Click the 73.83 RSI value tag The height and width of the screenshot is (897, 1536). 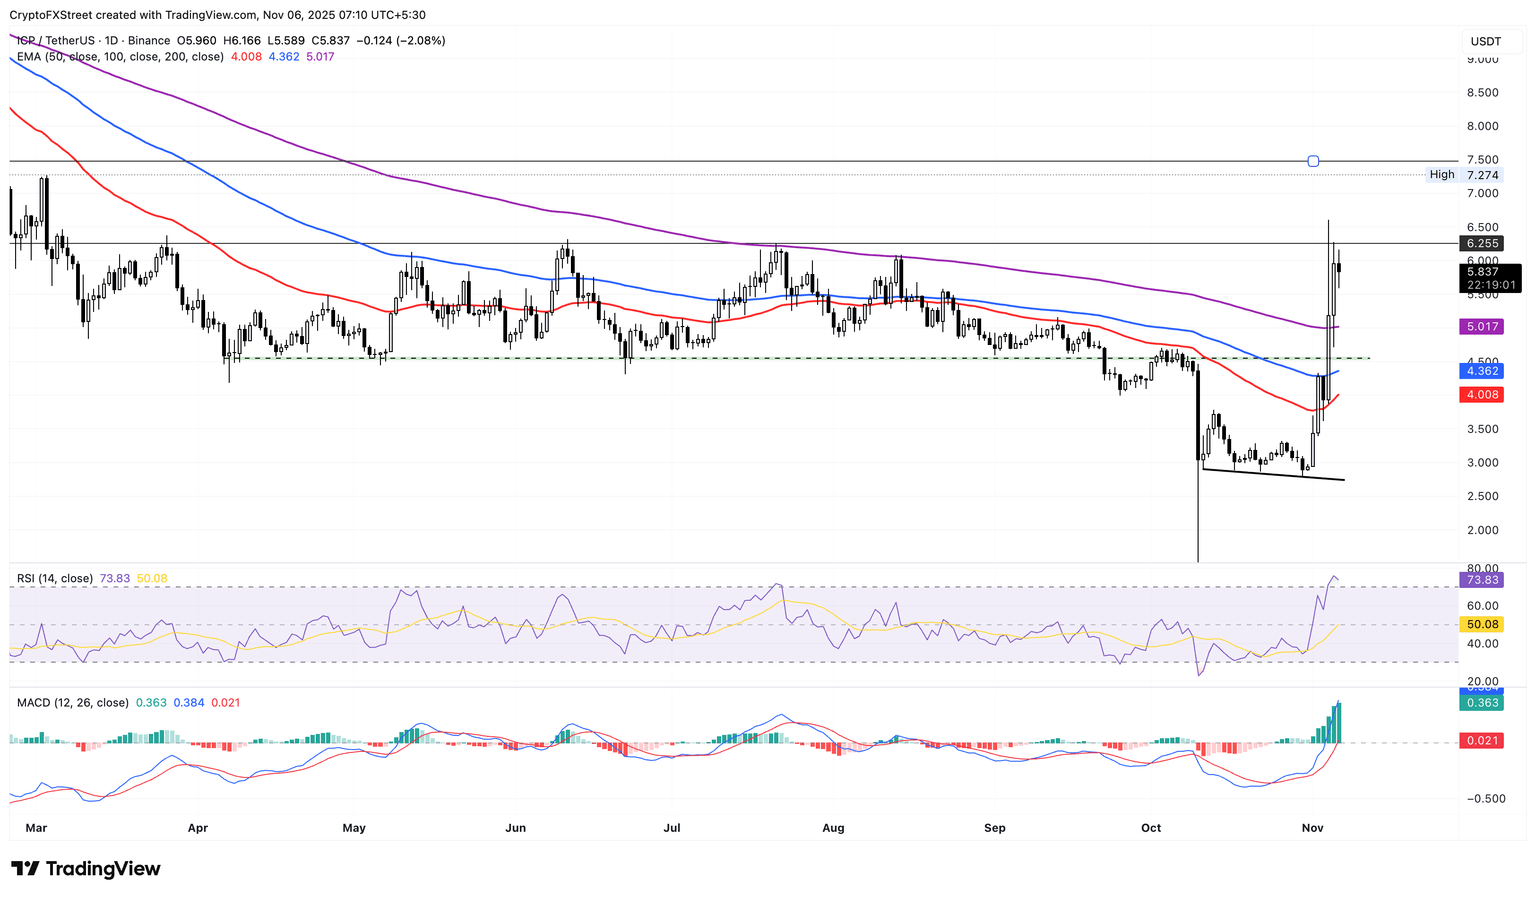[1483, 579]
